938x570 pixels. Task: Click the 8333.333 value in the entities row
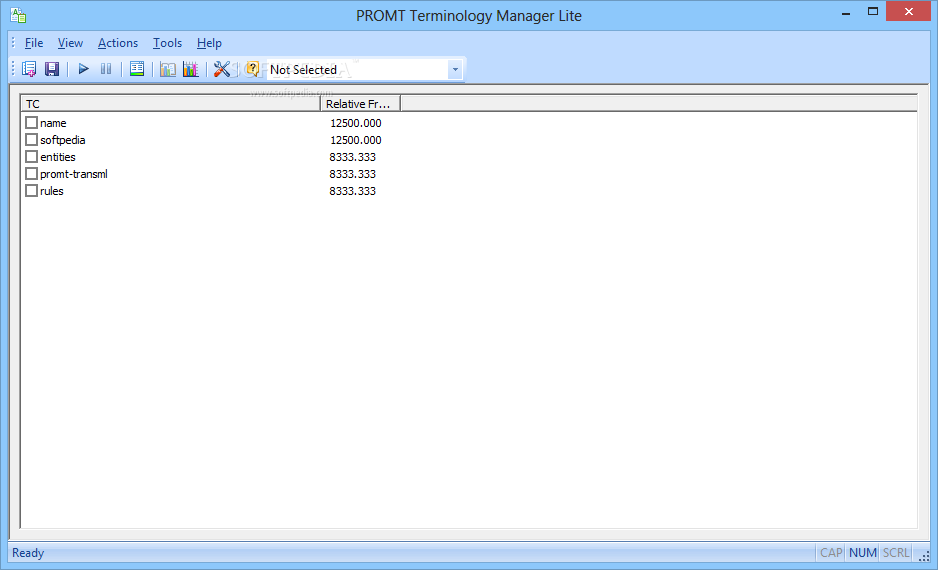click(x=352, y=157)
